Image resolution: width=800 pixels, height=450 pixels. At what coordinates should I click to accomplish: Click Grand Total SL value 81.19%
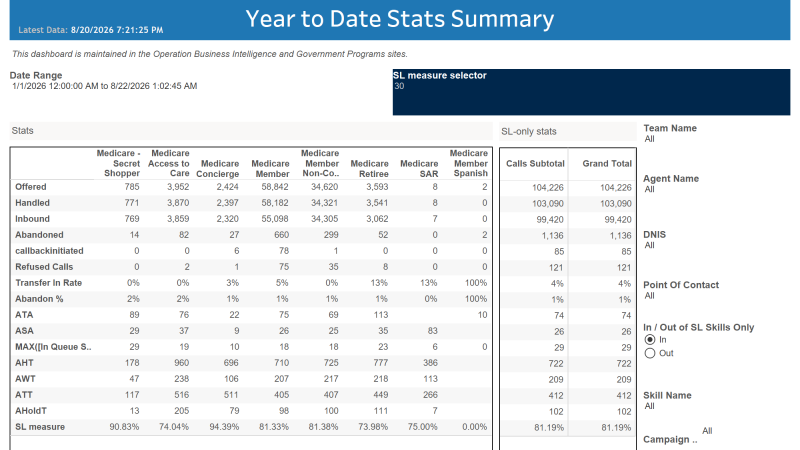click(x=616, y=428)
